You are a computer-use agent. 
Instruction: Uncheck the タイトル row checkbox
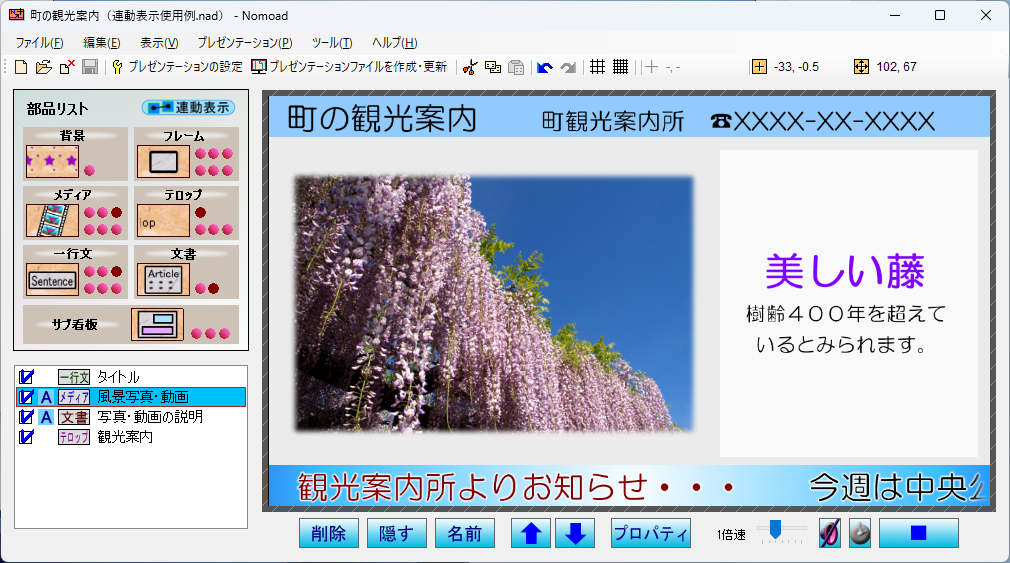26,377
